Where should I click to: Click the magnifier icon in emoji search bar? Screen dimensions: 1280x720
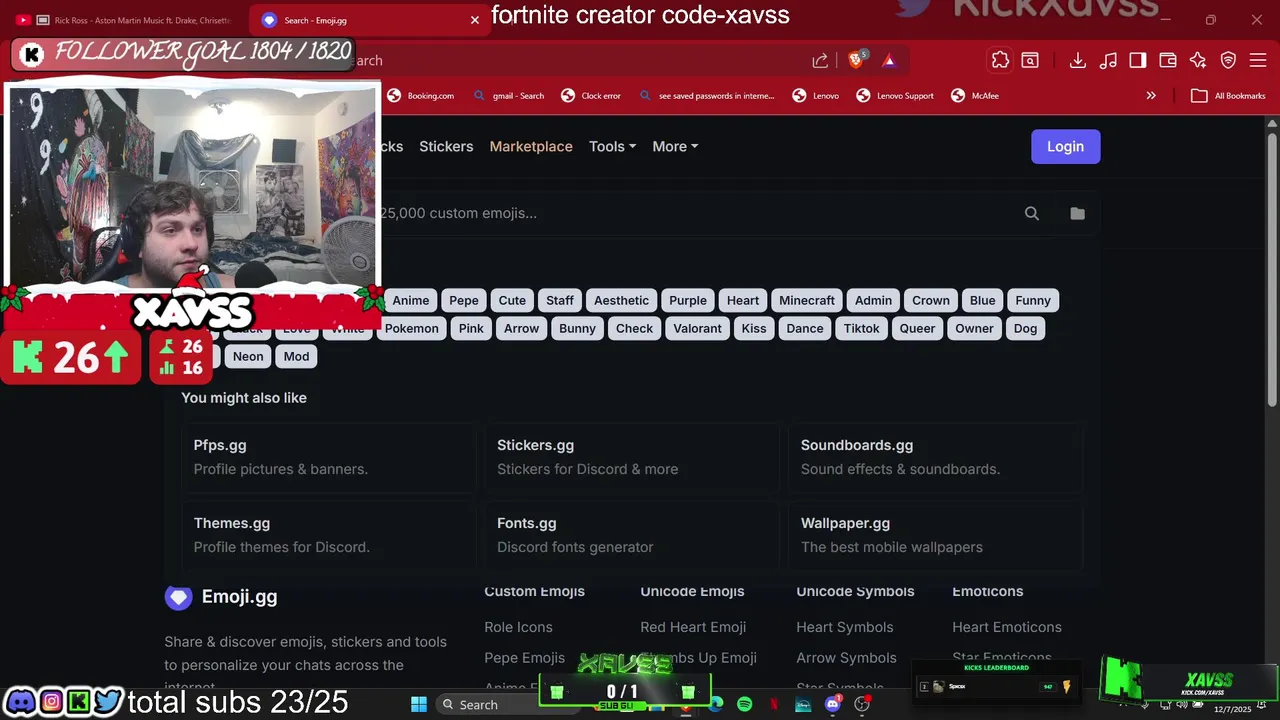coord(1032,213)
